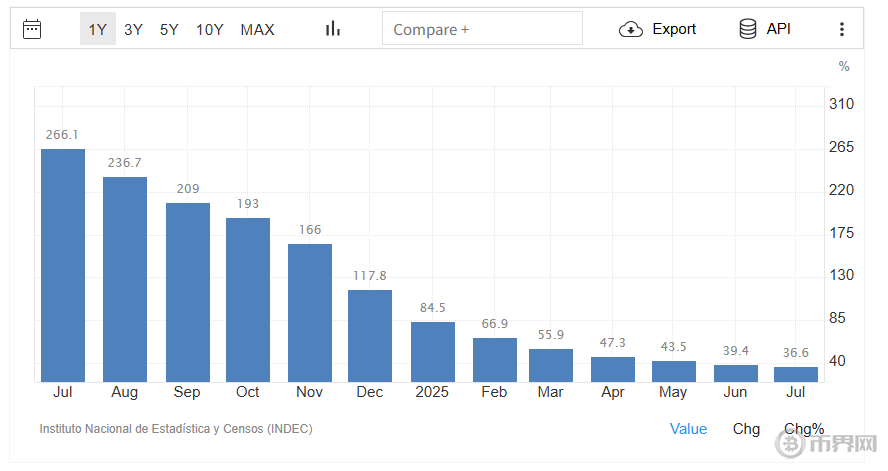Click the latest July 36.6 bar
Viewport: 888px width, 471px height.
pos(796,374)
